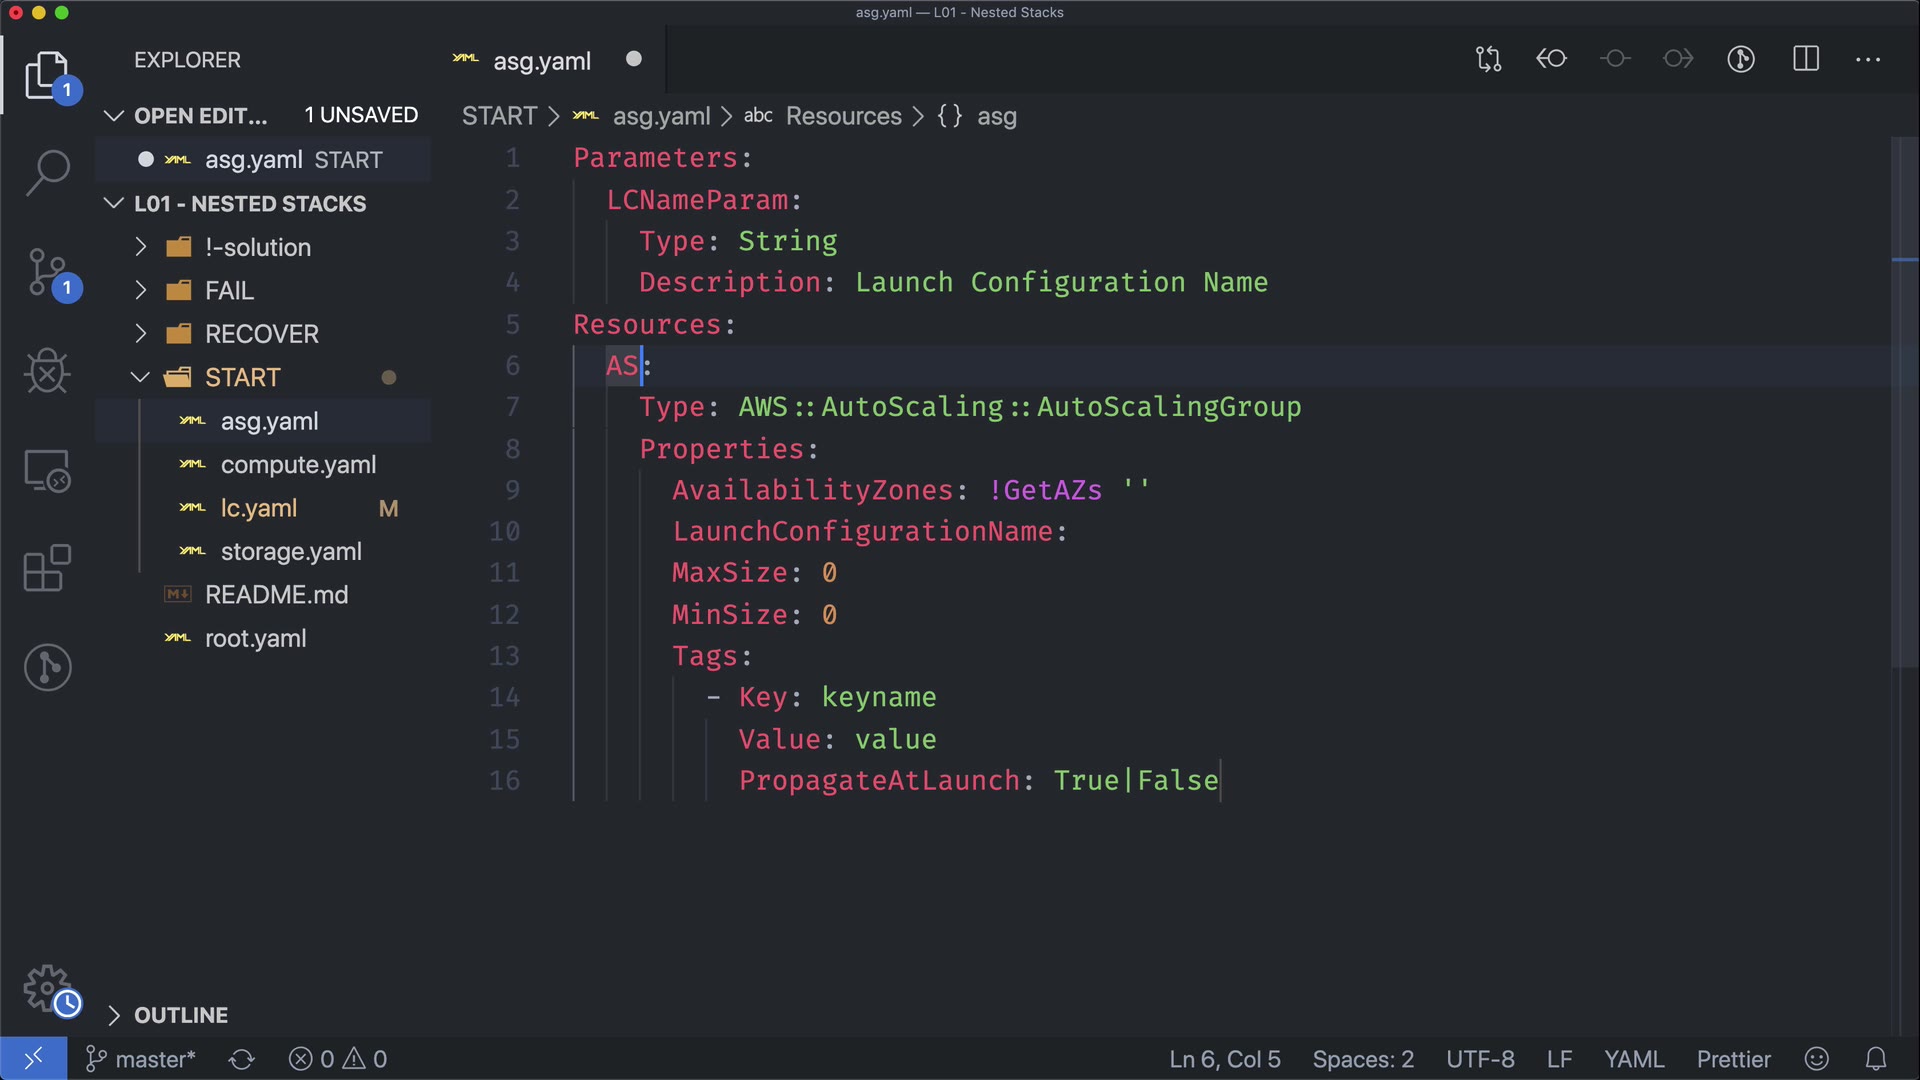1920x1080 pixels.
Task: Click the Split Editor Right icon
Action: pos(1806,59)
